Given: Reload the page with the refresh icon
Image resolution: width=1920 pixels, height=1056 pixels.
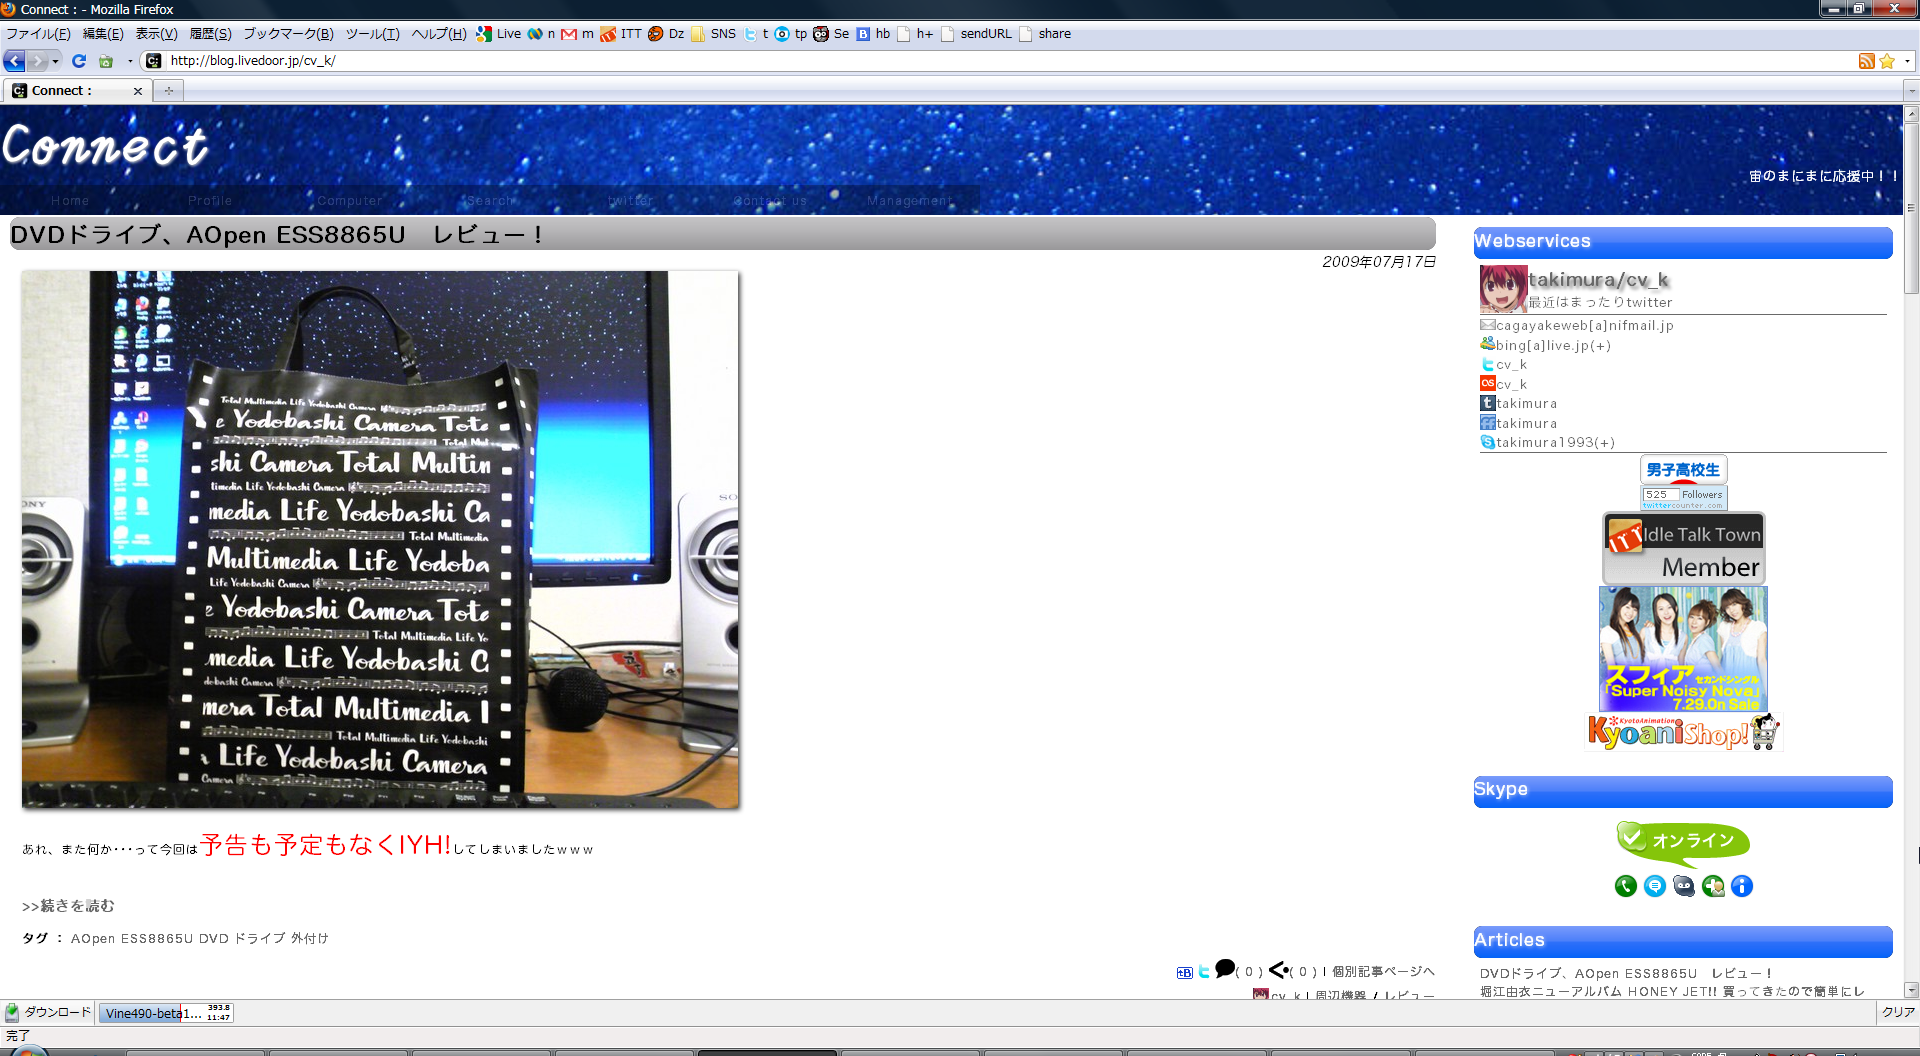Looking at the screenshot, I should pyautogui.click(x=79, y=61).
